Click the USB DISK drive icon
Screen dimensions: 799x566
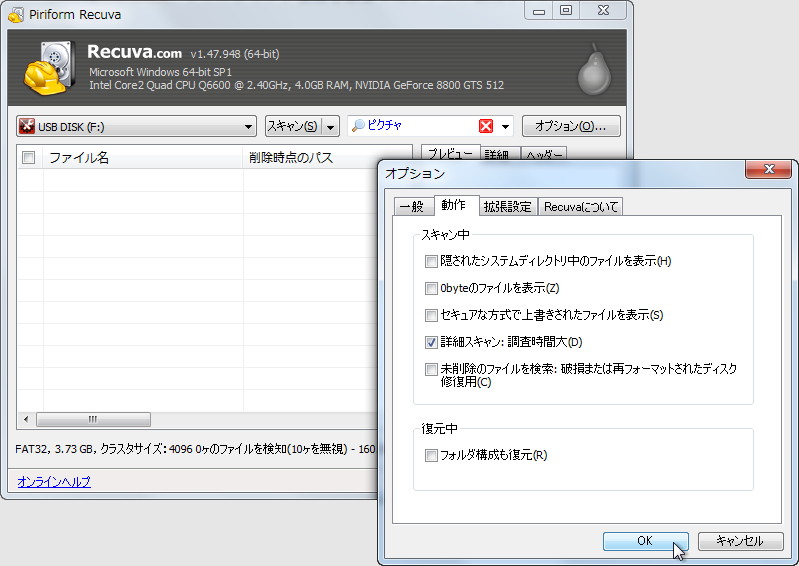tap(26, 126)
